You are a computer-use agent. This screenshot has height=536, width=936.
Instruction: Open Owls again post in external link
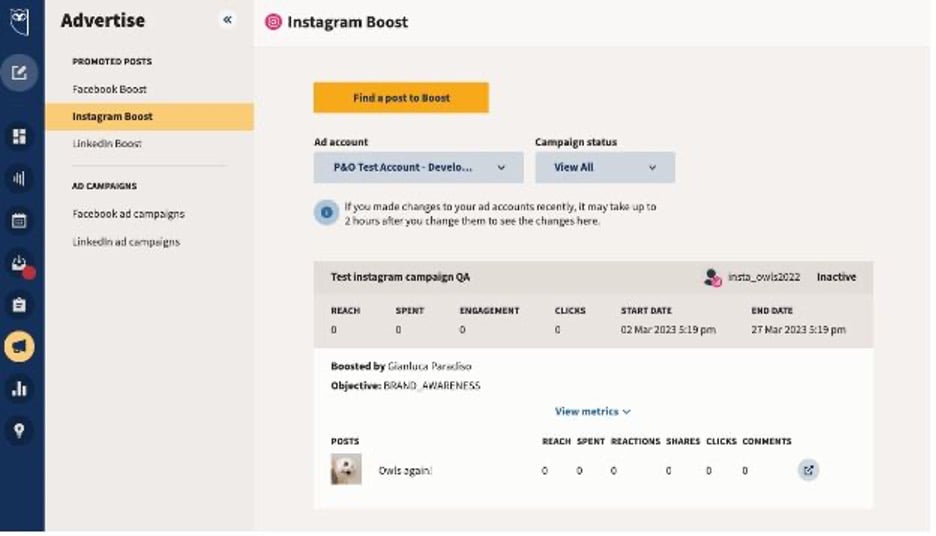pyautogui.click(x=808, y=470)
